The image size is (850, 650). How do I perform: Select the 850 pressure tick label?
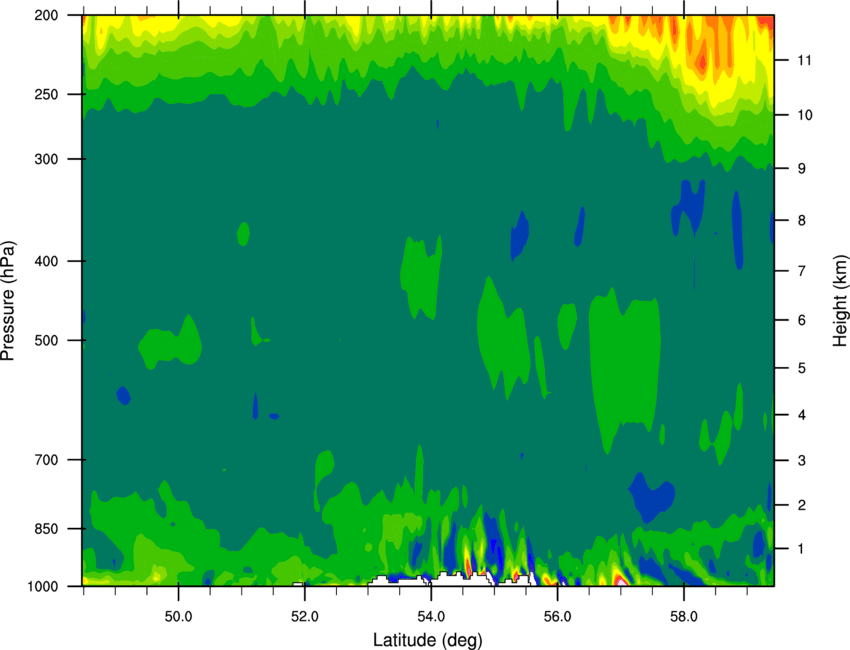pos(46,529)
